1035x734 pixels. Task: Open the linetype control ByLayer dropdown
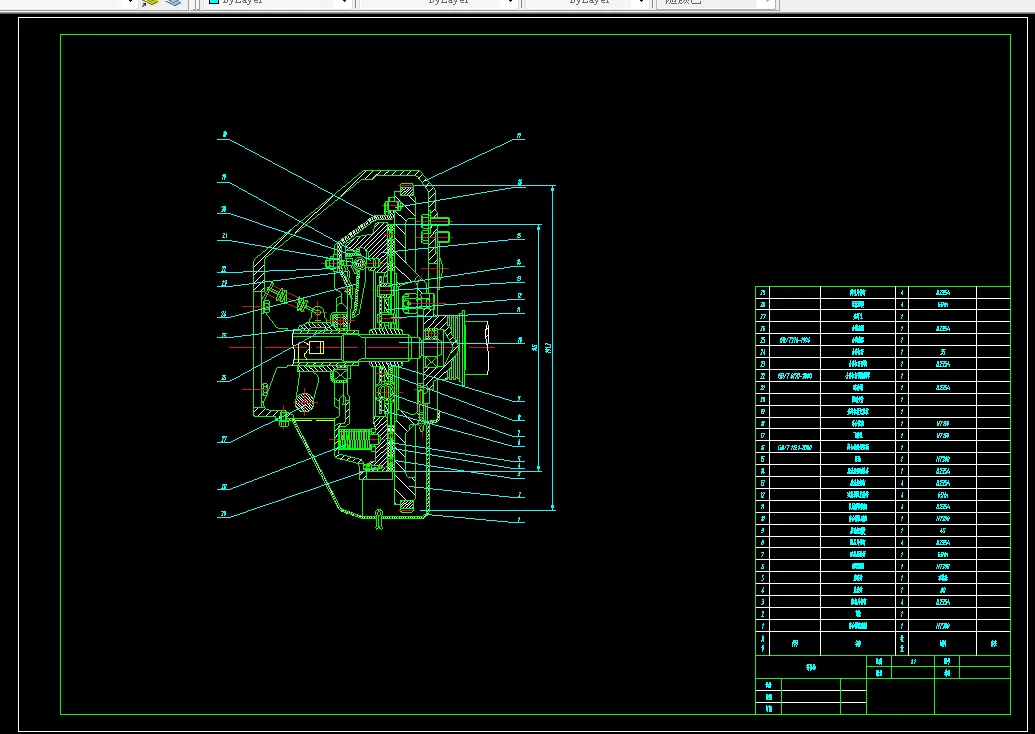[x=438, y=3]
